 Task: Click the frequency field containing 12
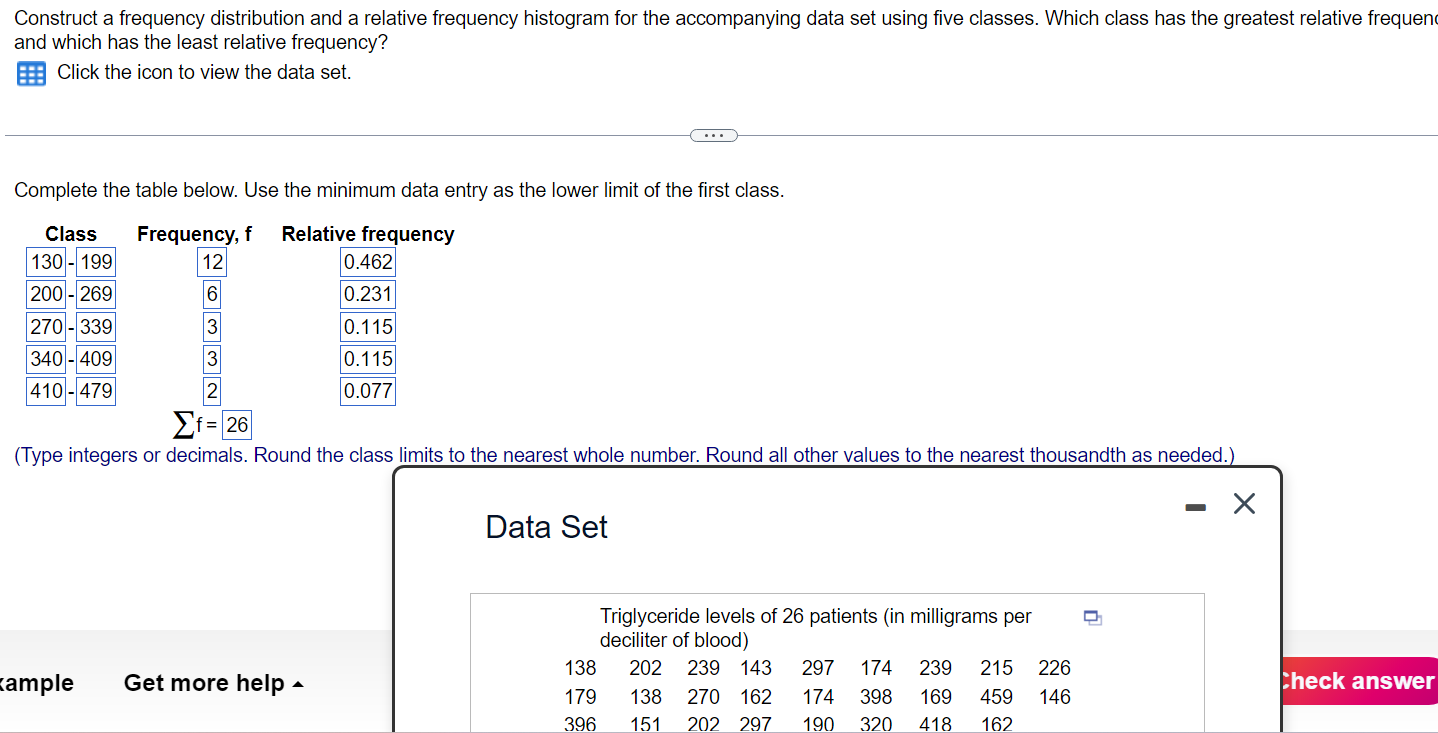click(x=212, y=261)
